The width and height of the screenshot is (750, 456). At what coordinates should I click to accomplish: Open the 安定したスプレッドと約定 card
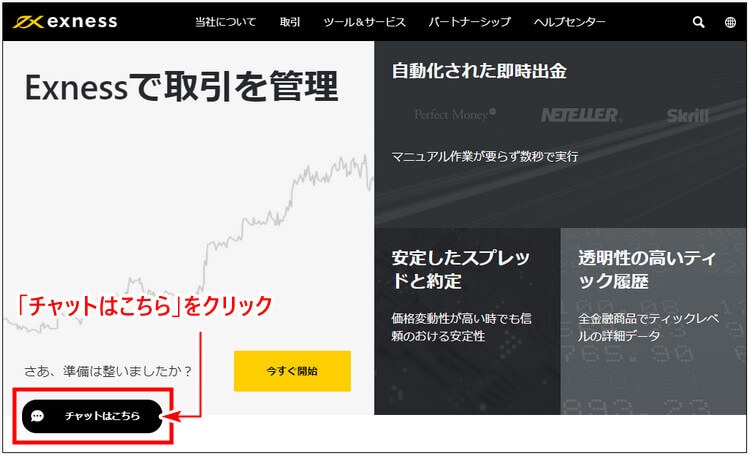pos(467,321)
